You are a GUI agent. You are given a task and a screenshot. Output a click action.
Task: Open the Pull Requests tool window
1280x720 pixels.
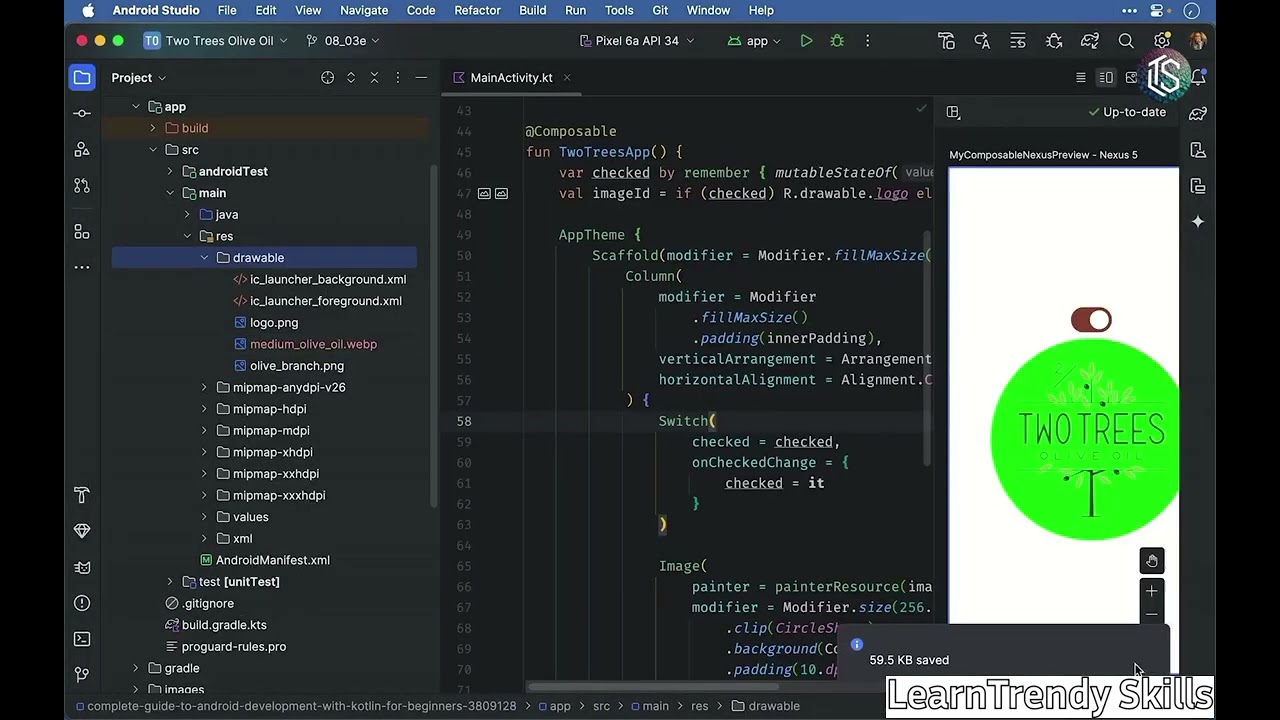click(x=82, y=186)
